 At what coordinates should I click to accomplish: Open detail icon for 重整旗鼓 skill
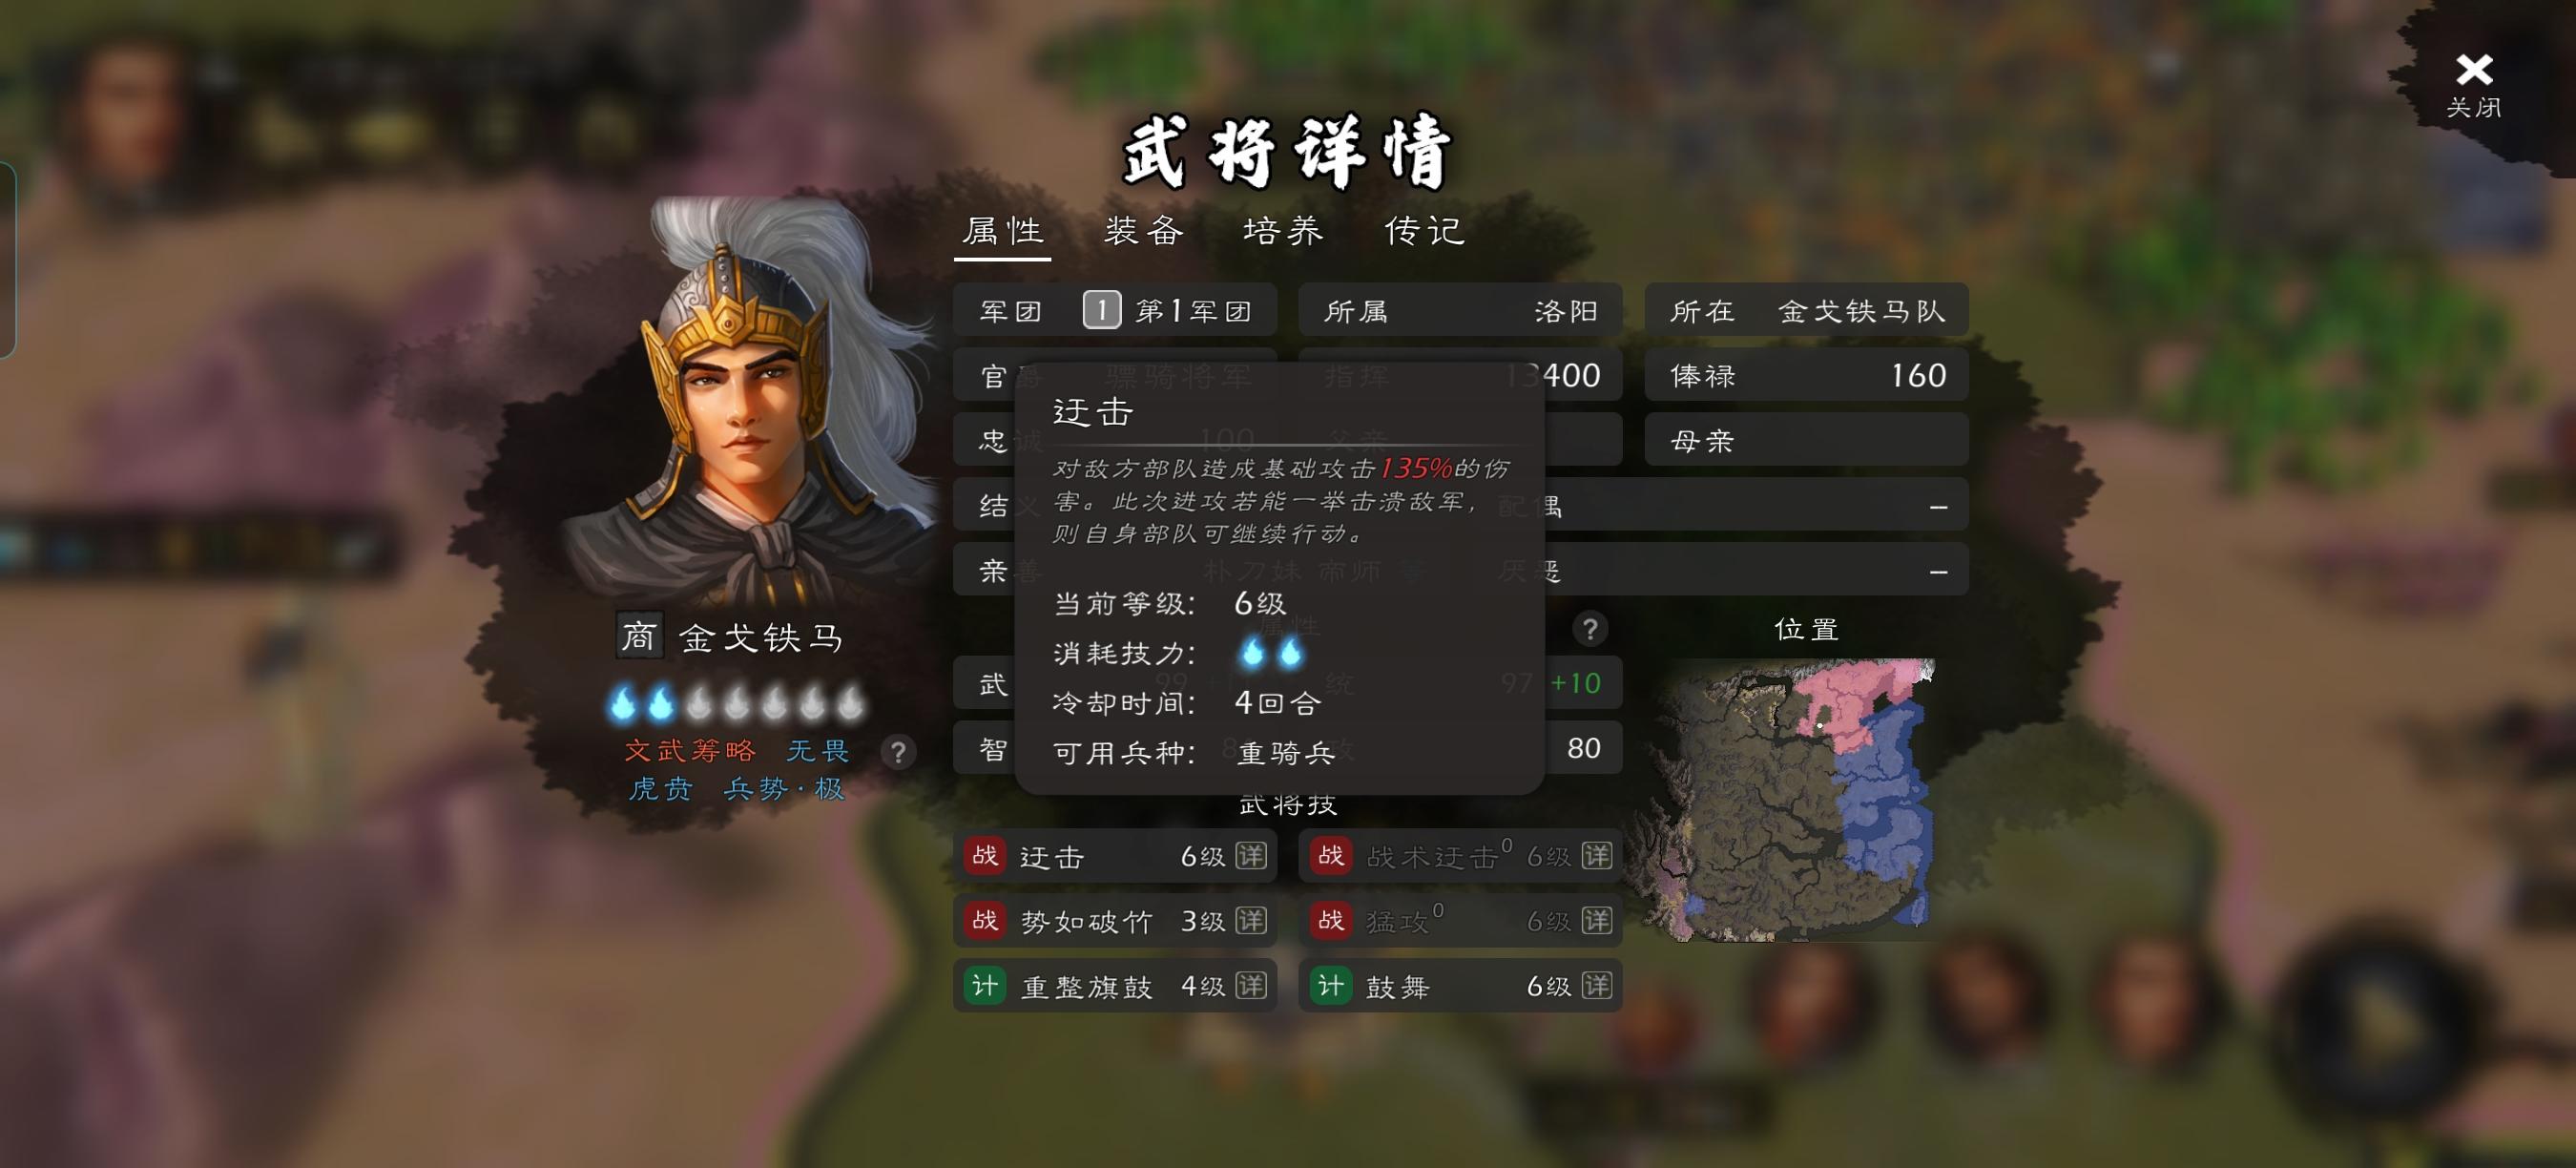pyautogui.click(x=1251, y=986)
